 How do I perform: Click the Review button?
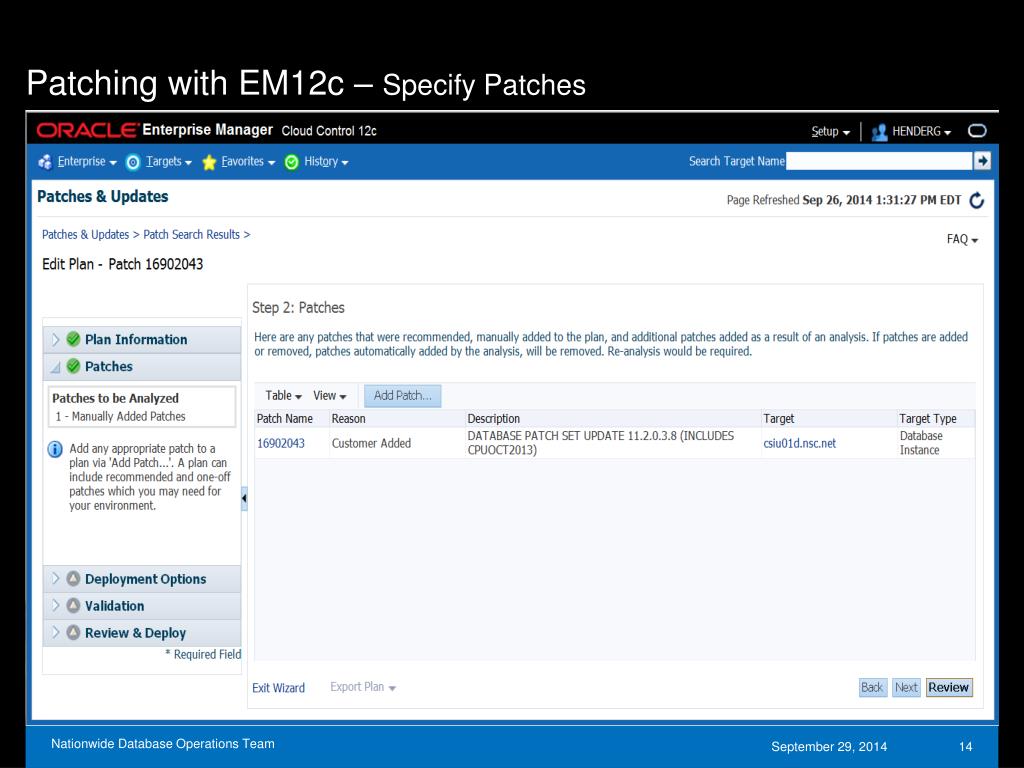(949, 687)
